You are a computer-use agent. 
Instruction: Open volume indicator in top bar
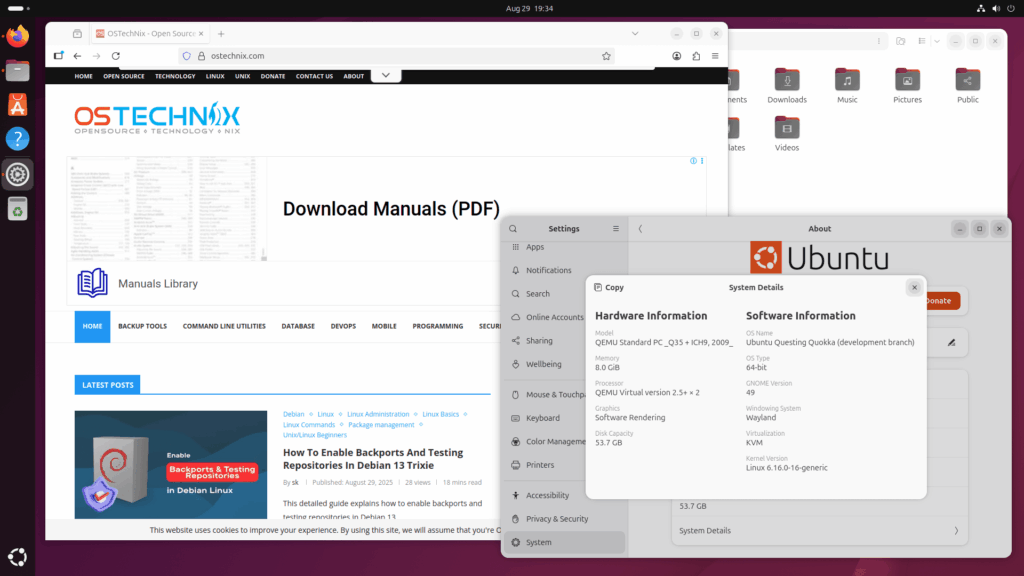click(996, 8)
